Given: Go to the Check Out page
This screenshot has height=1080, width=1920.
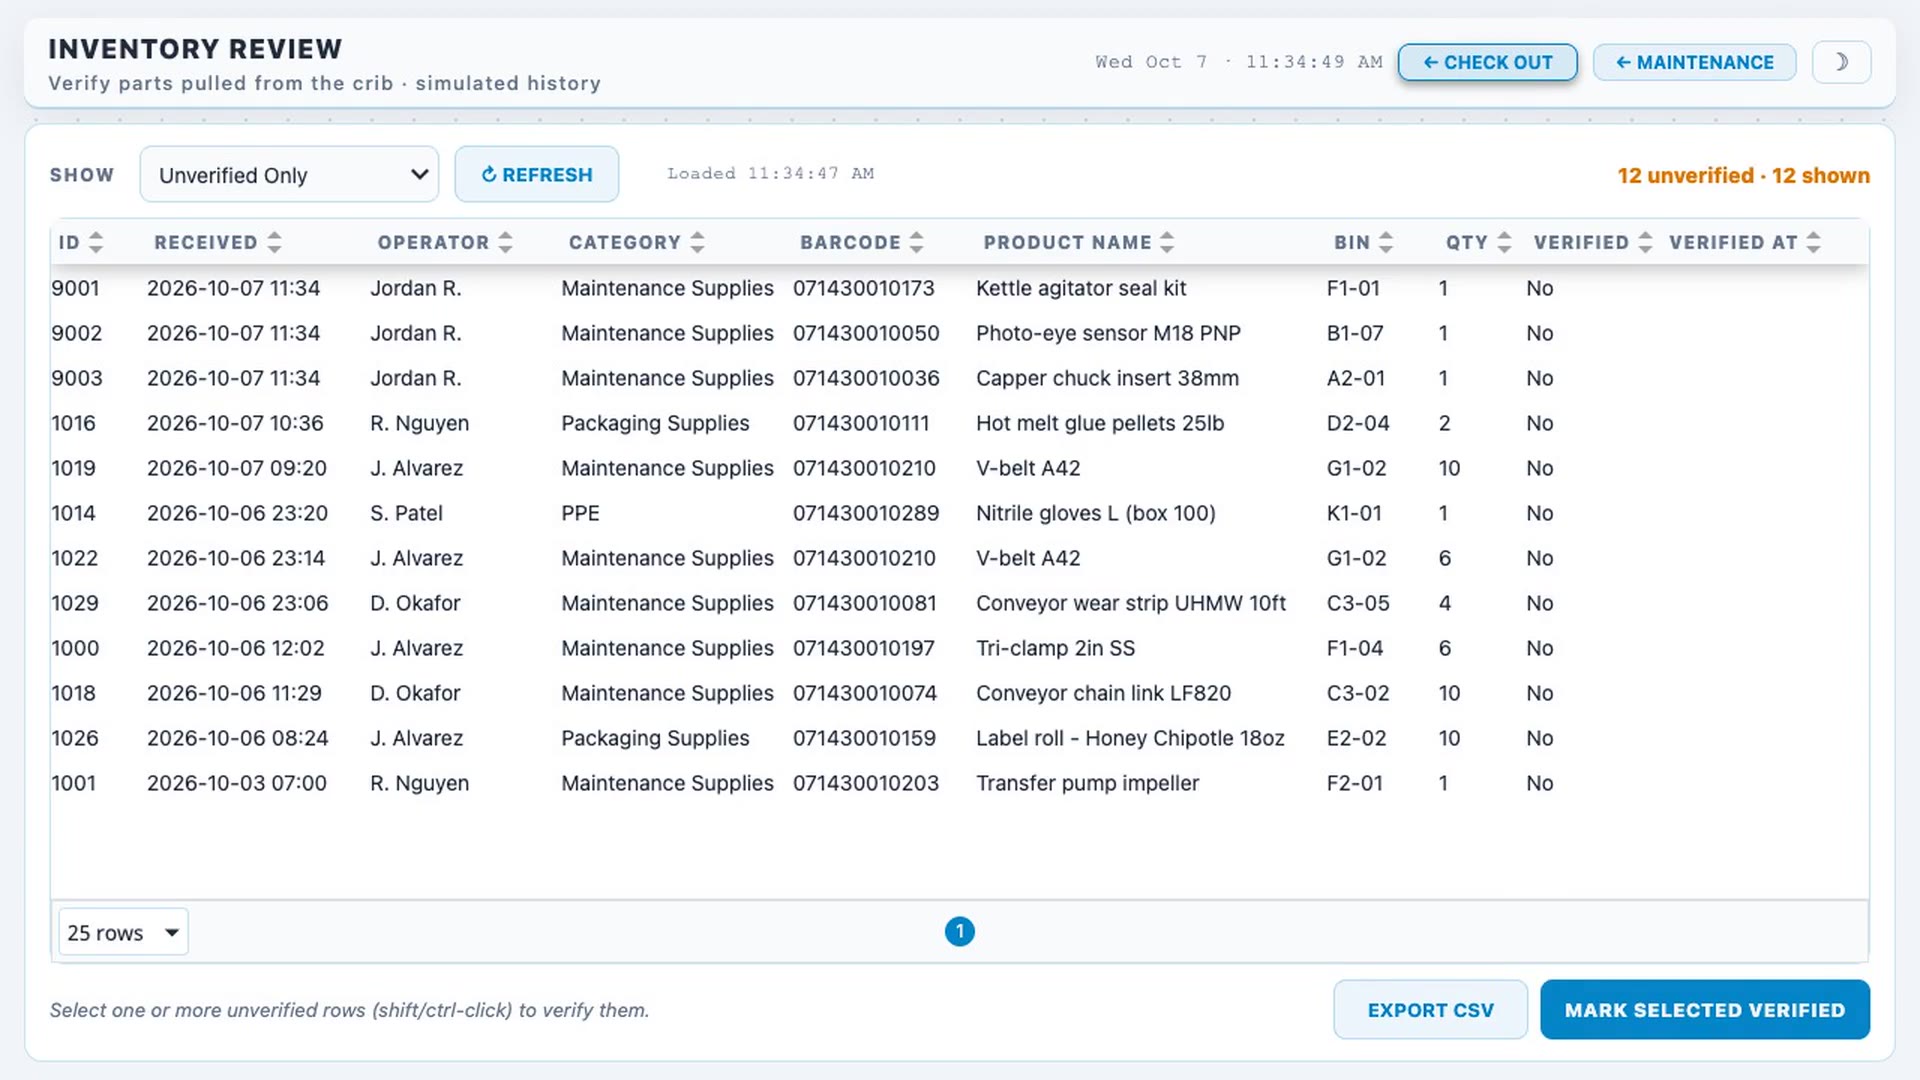Looking at the screenshot, I should click(1487, 62).
